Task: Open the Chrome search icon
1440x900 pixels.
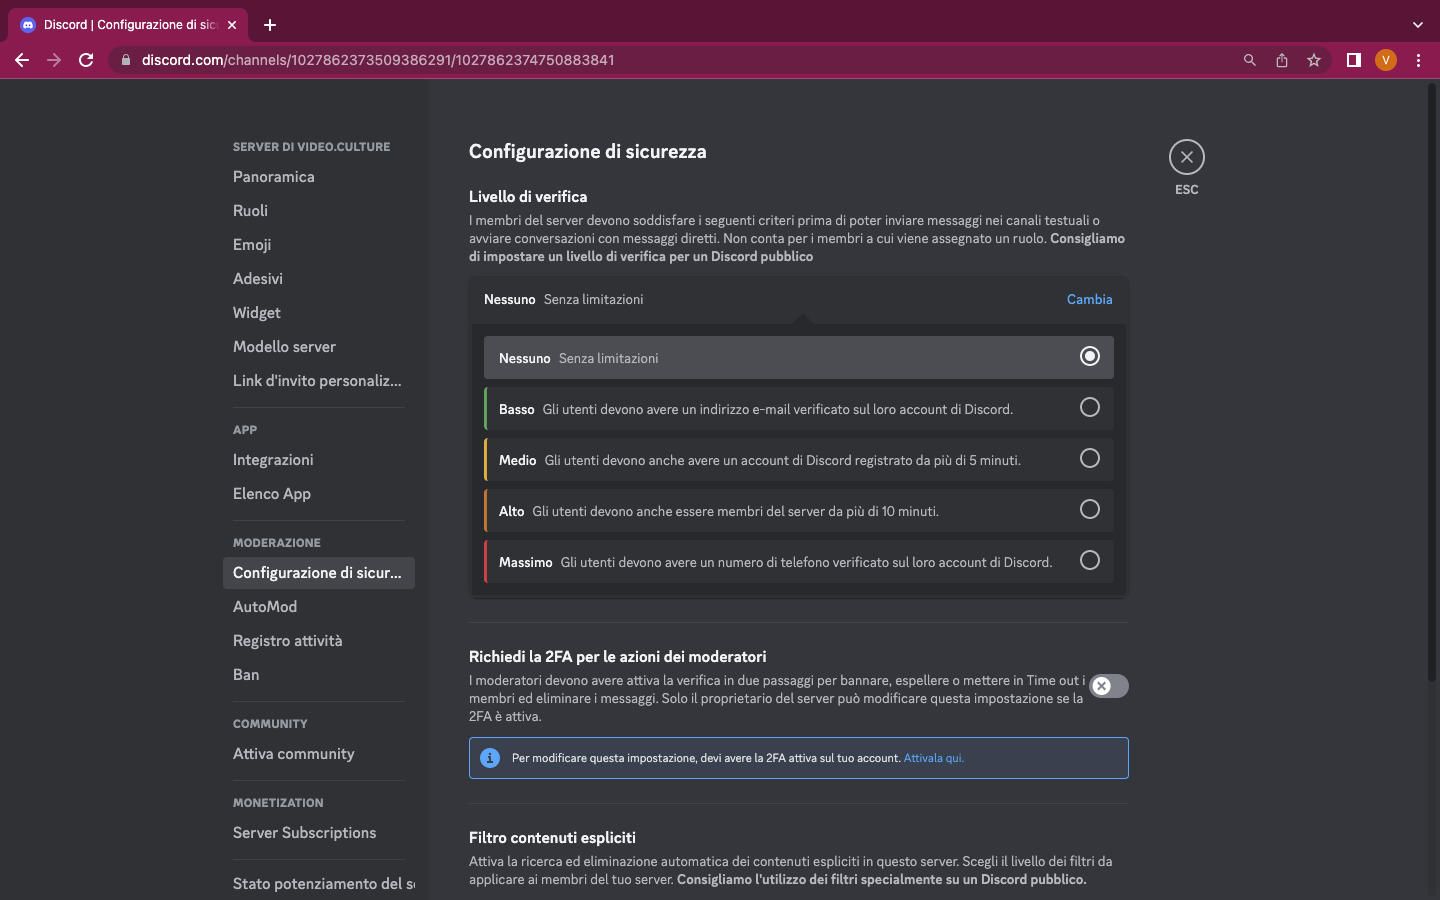Action: click(x=1250, y=60)
